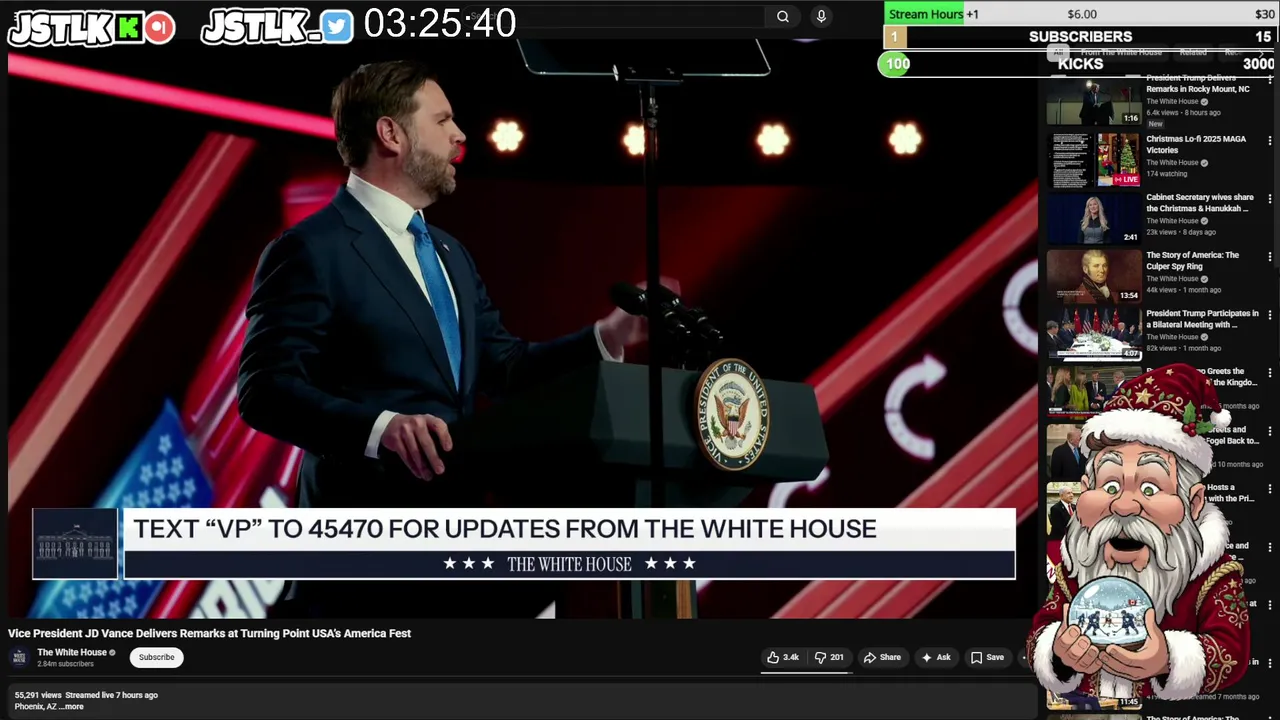Click title 'President Trump Participates in a Bilateral Meeting'
Screen dimensions: 1280x720
tap(1202, 319)
